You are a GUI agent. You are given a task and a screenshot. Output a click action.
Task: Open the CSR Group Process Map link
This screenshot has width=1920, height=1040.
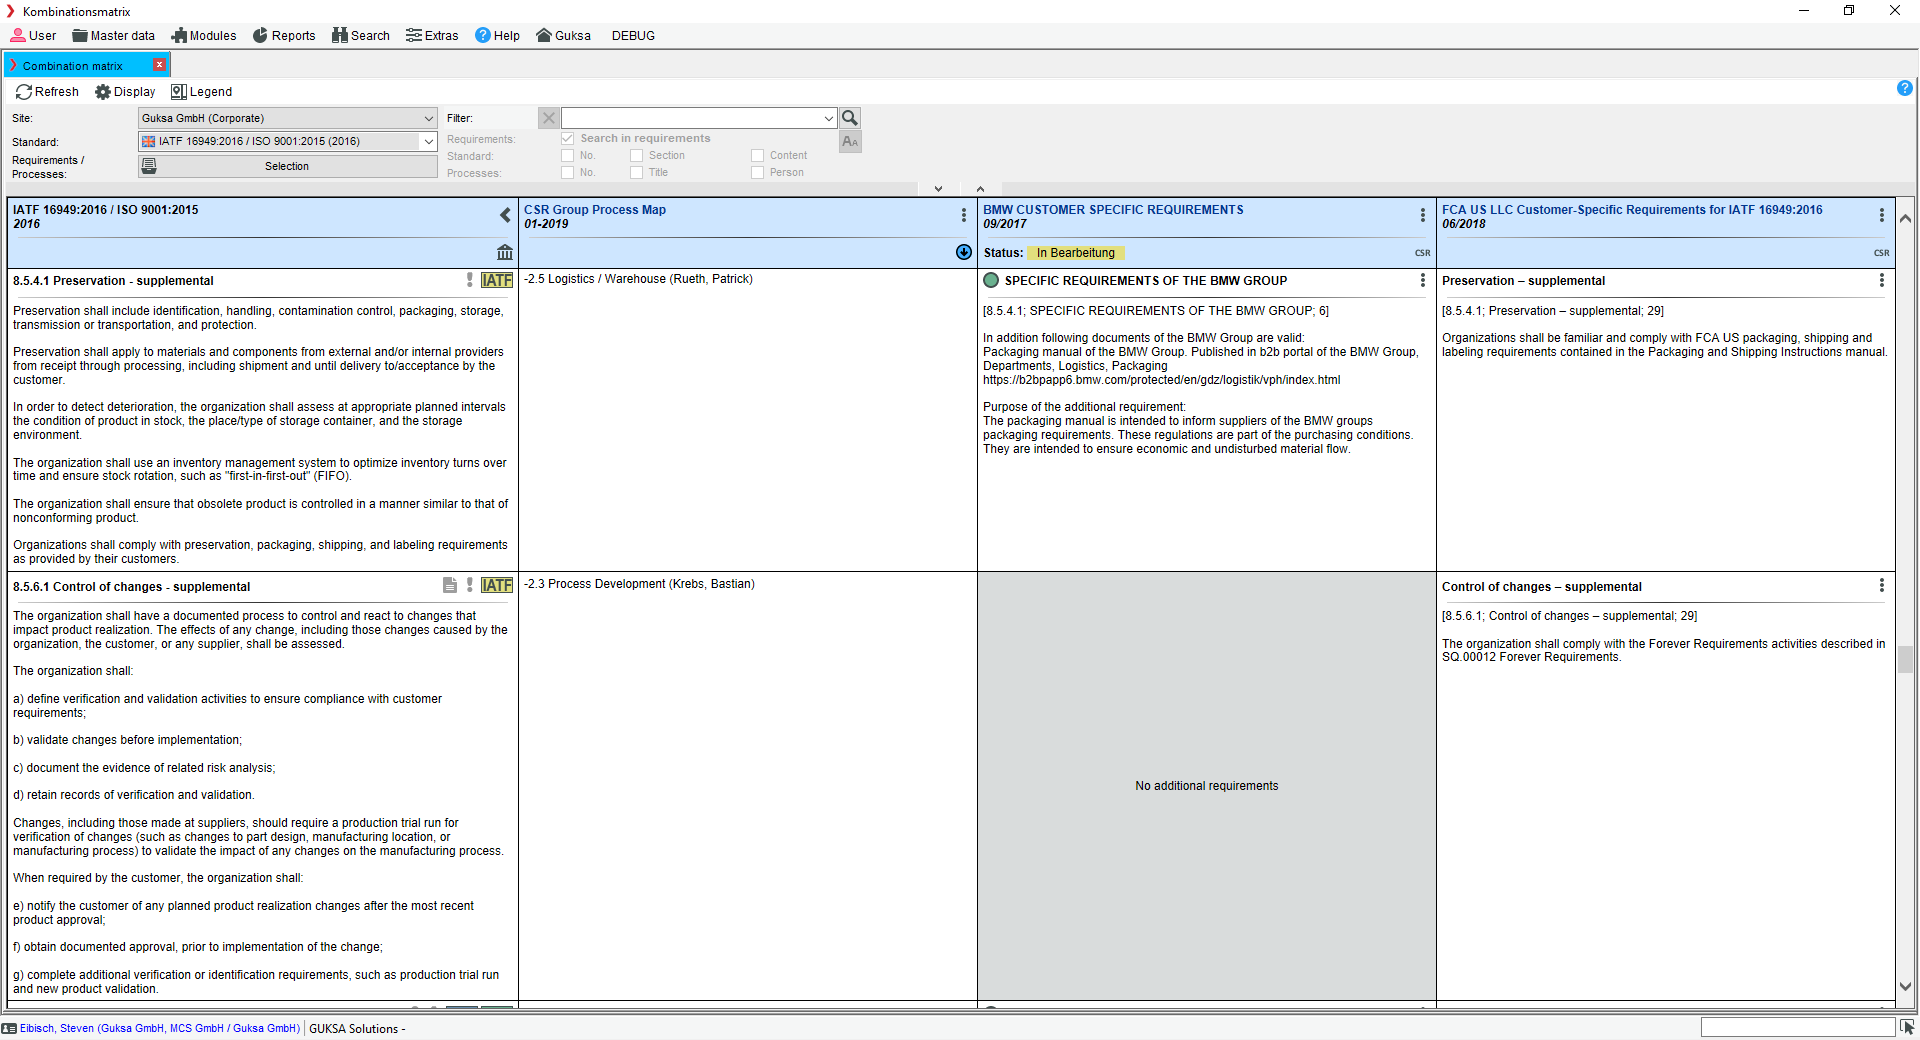(594, 210)
